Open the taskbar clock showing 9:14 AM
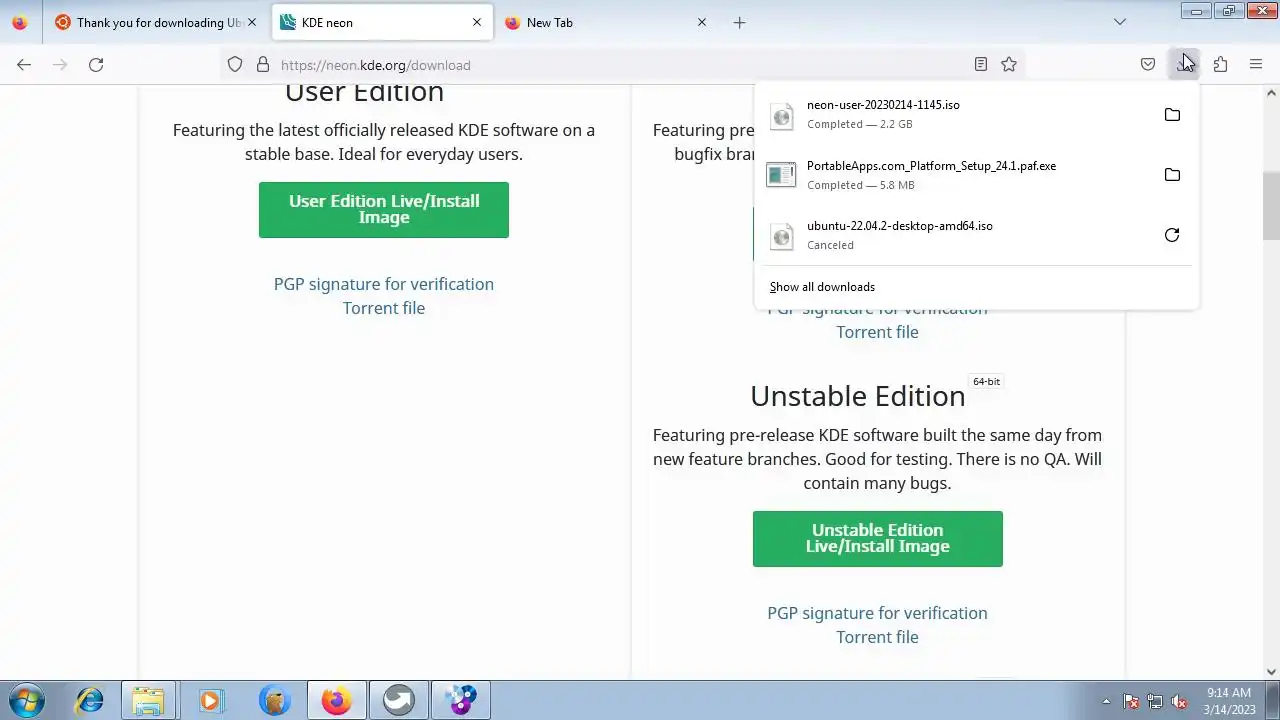1280x720 pixels. [x=1229, y=701]
